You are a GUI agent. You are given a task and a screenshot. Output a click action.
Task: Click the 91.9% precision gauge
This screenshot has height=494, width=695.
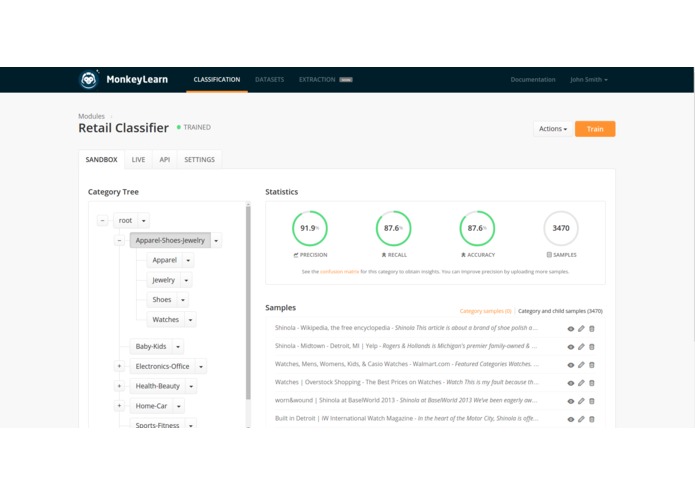coord(310,228)
